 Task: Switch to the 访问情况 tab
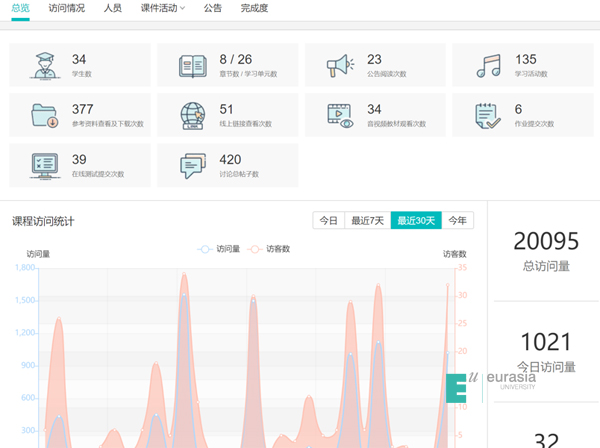67,8
